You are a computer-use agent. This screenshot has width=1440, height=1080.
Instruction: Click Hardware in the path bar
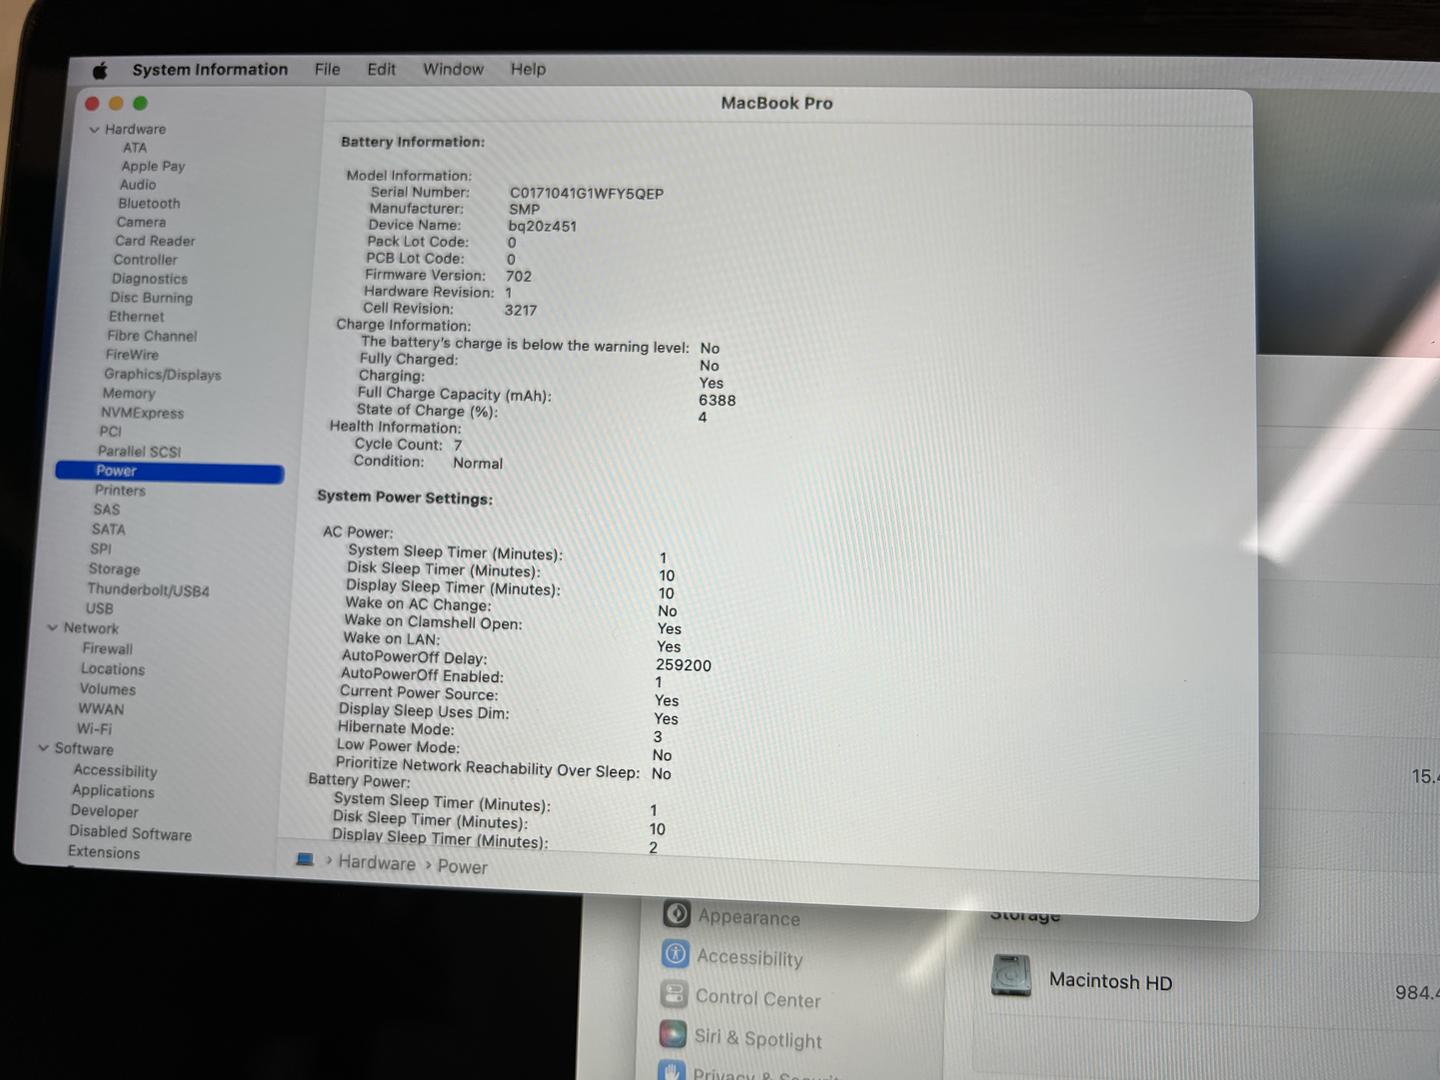(x=376, y=863)
